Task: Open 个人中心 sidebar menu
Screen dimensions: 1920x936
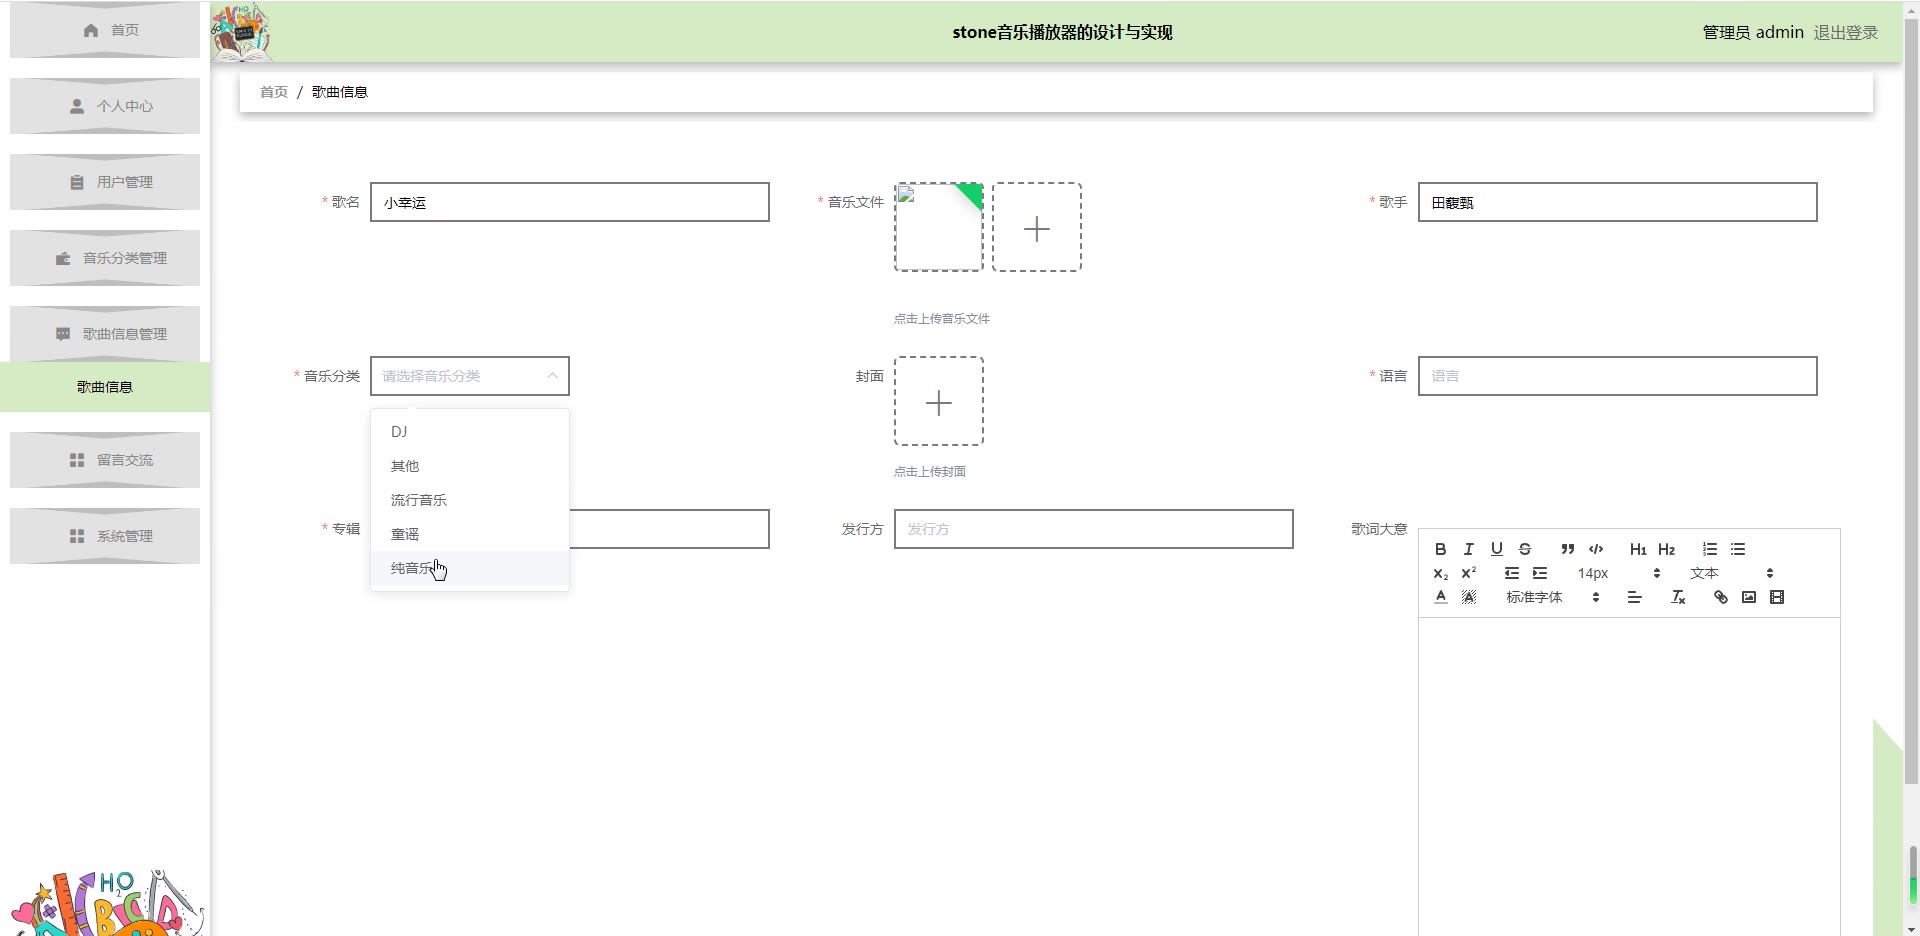Action: point(105,106)
